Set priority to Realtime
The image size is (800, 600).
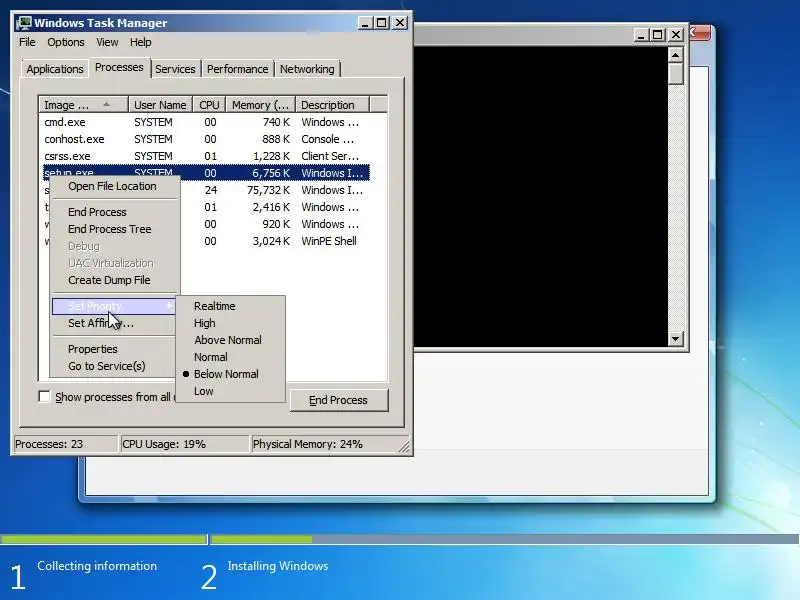coord(230,306)
